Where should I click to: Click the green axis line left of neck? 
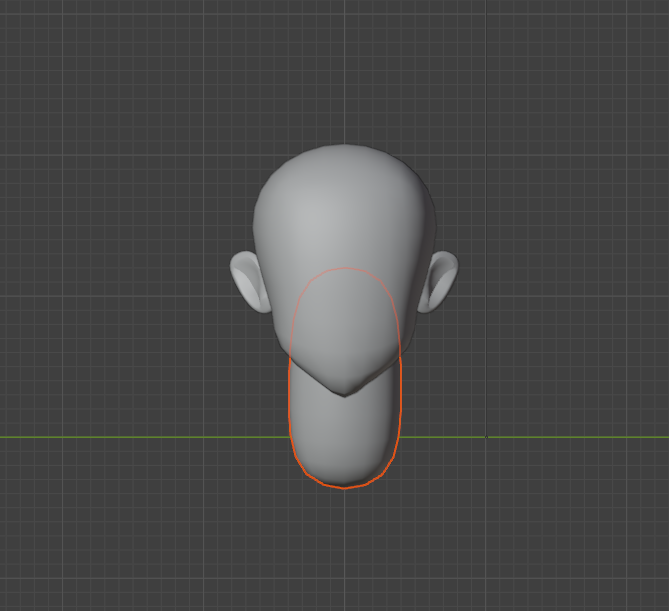point(144,437)
